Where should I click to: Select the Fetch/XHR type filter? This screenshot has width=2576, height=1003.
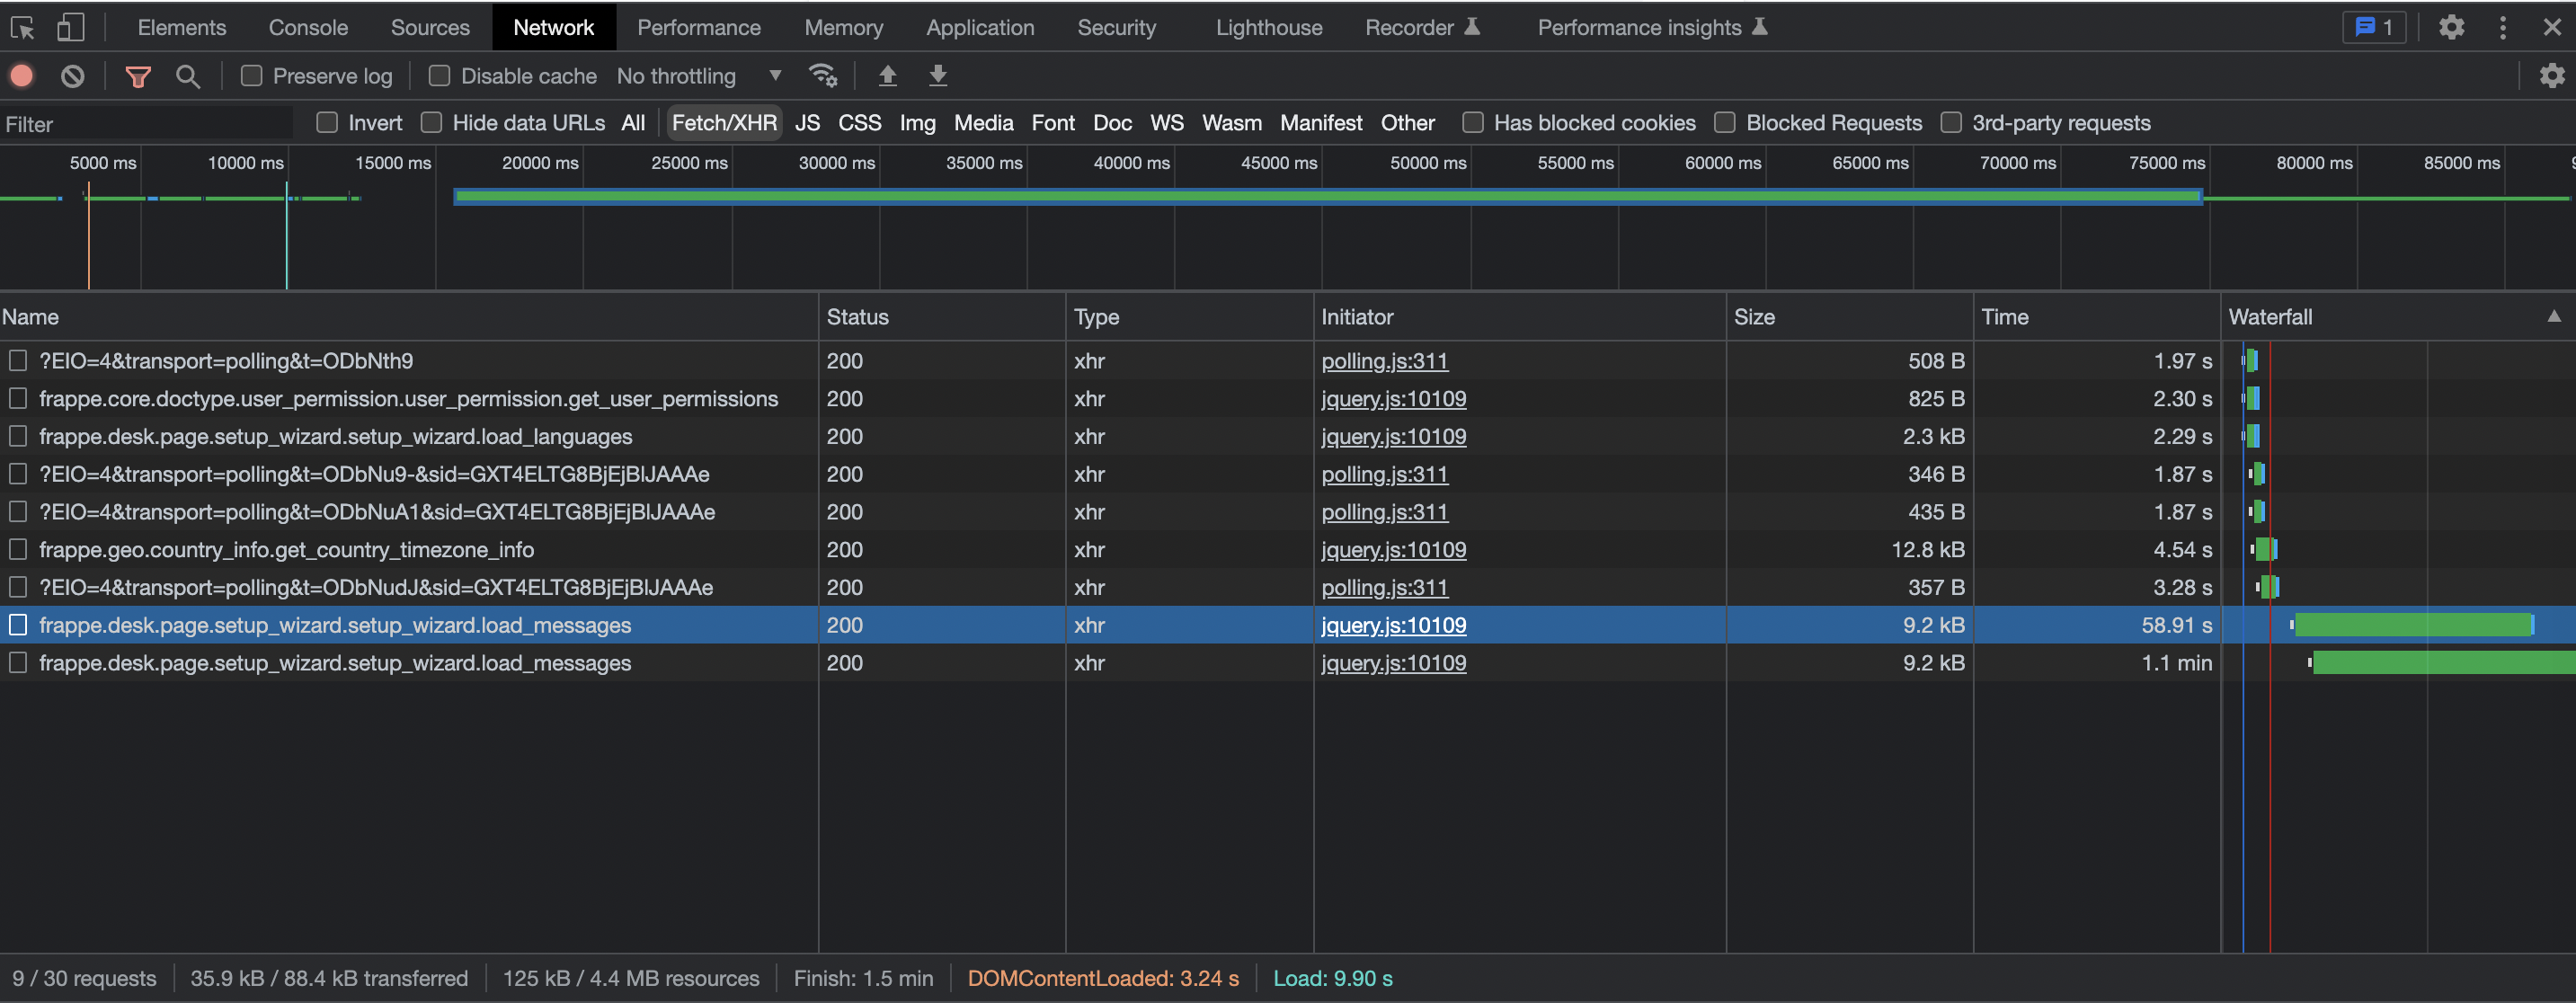point(724,123)
